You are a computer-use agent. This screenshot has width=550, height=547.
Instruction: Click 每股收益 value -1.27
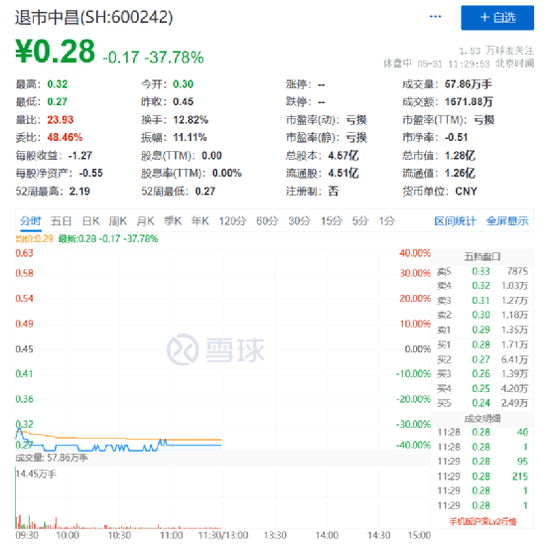point(80,155)
